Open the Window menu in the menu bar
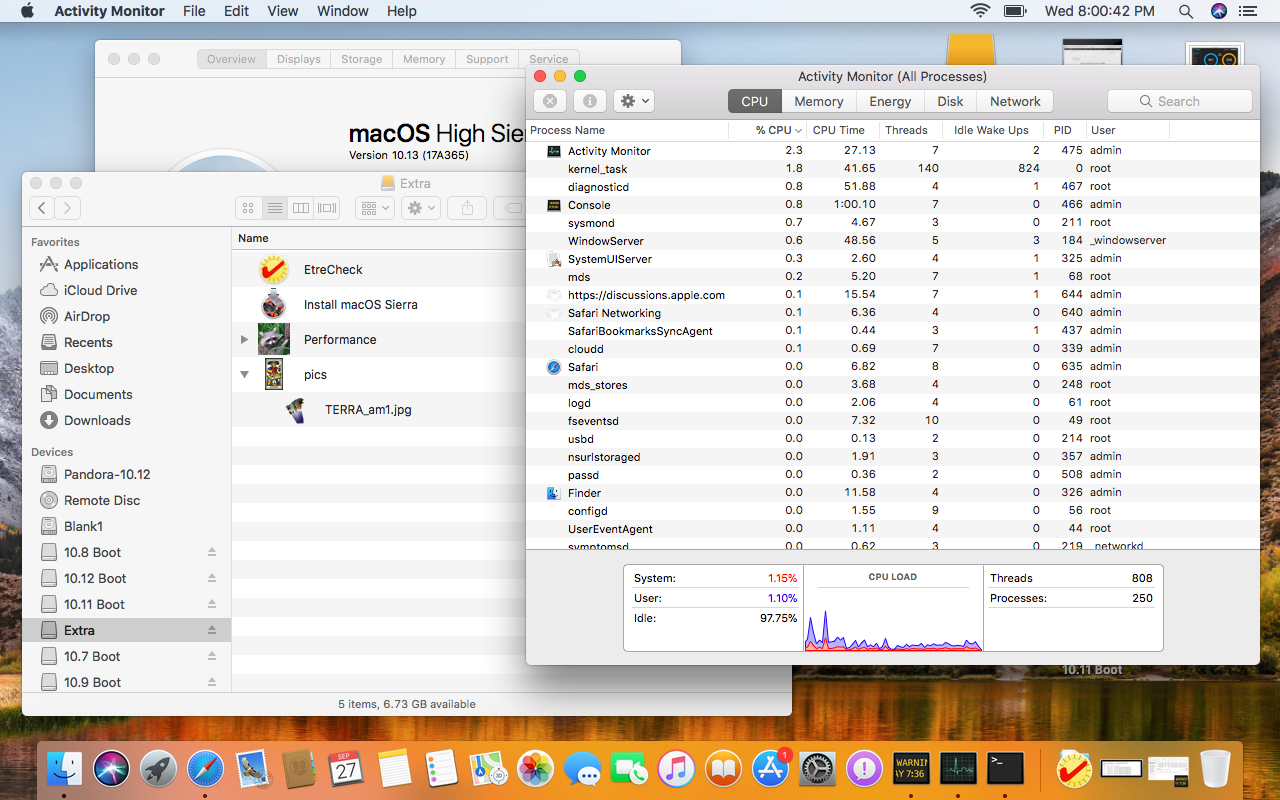Image resolution: width=1280 pixels, height=800 pixels. pyautogui.click(x=343, y=11)
